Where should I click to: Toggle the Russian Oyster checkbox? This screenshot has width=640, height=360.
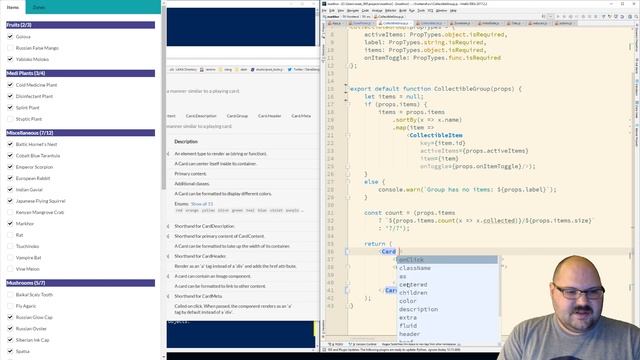pyautogui.click(x=10, y=329)
